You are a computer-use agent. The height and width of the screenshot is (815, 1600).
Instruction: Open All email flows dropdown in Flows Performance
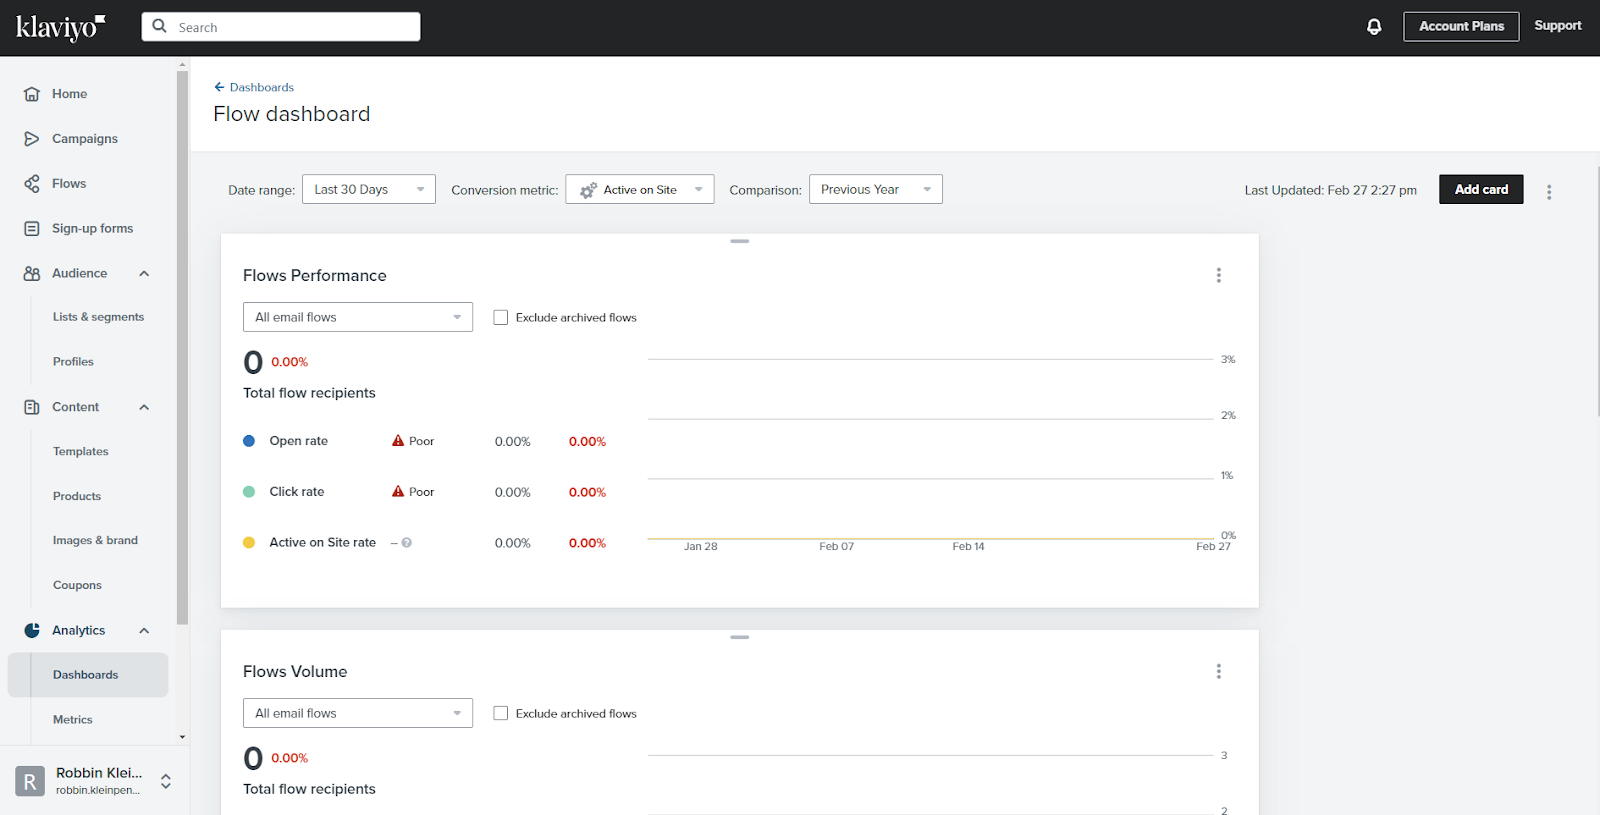pos(358,317)
